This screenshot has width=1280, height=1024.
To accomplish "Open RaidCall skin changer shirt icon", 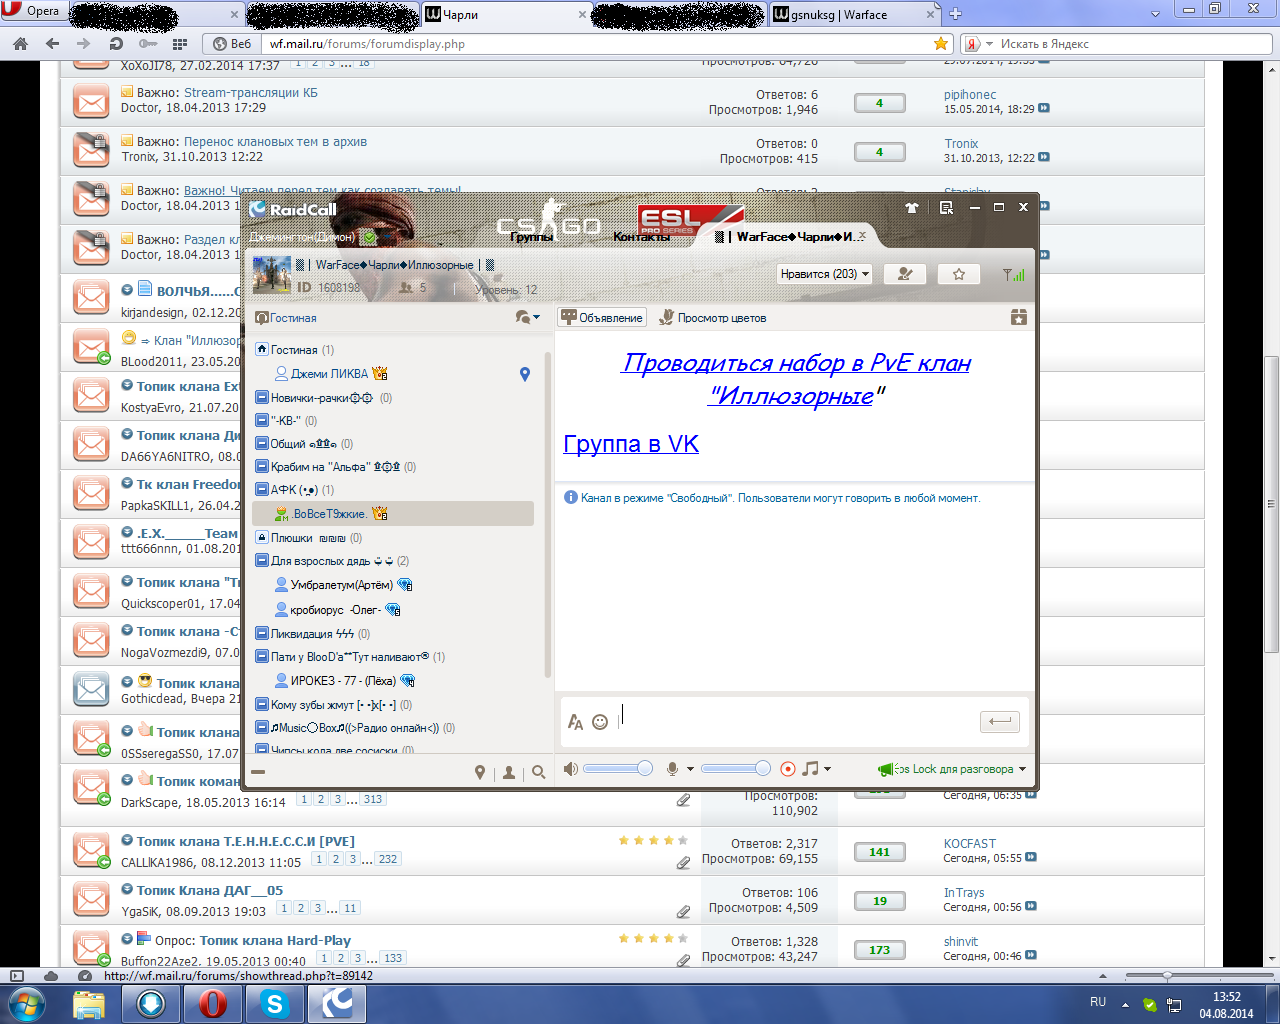I will point(911,208).
